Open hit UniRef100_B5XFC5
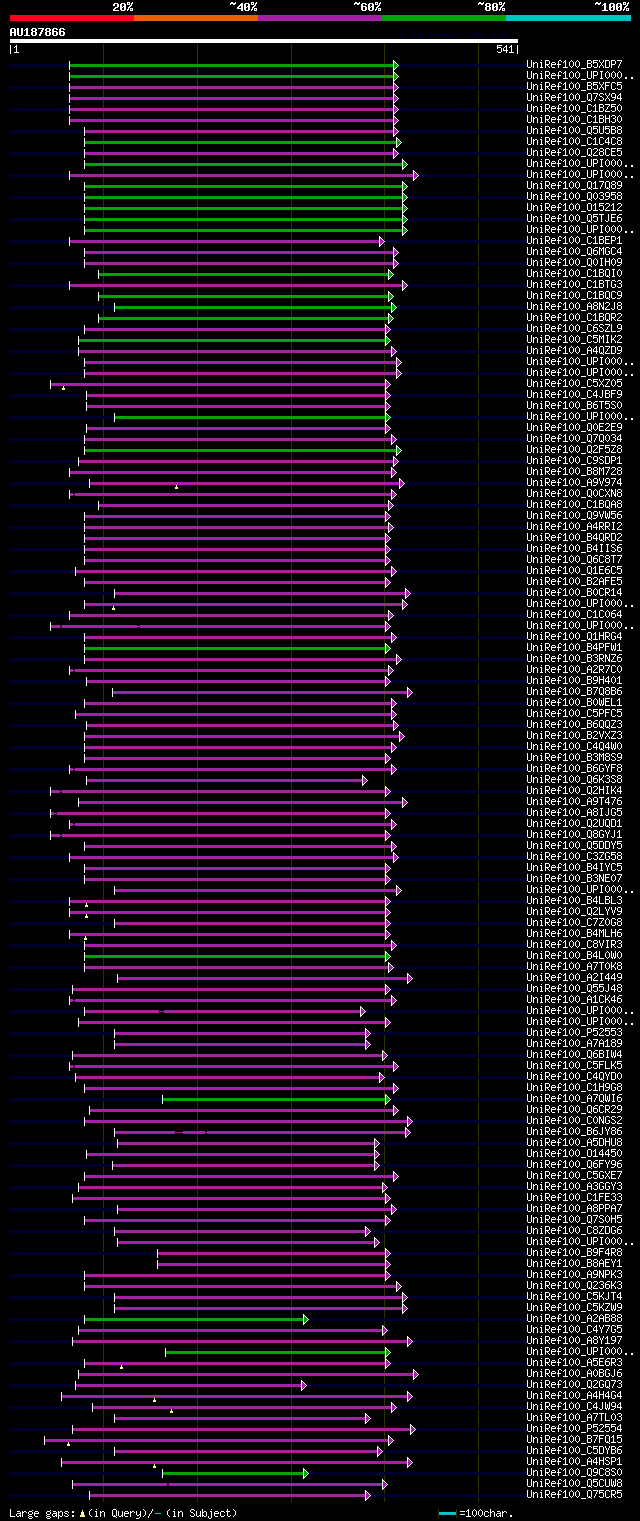The height and width of the screenshot is (1521, 640). (574, 87)
